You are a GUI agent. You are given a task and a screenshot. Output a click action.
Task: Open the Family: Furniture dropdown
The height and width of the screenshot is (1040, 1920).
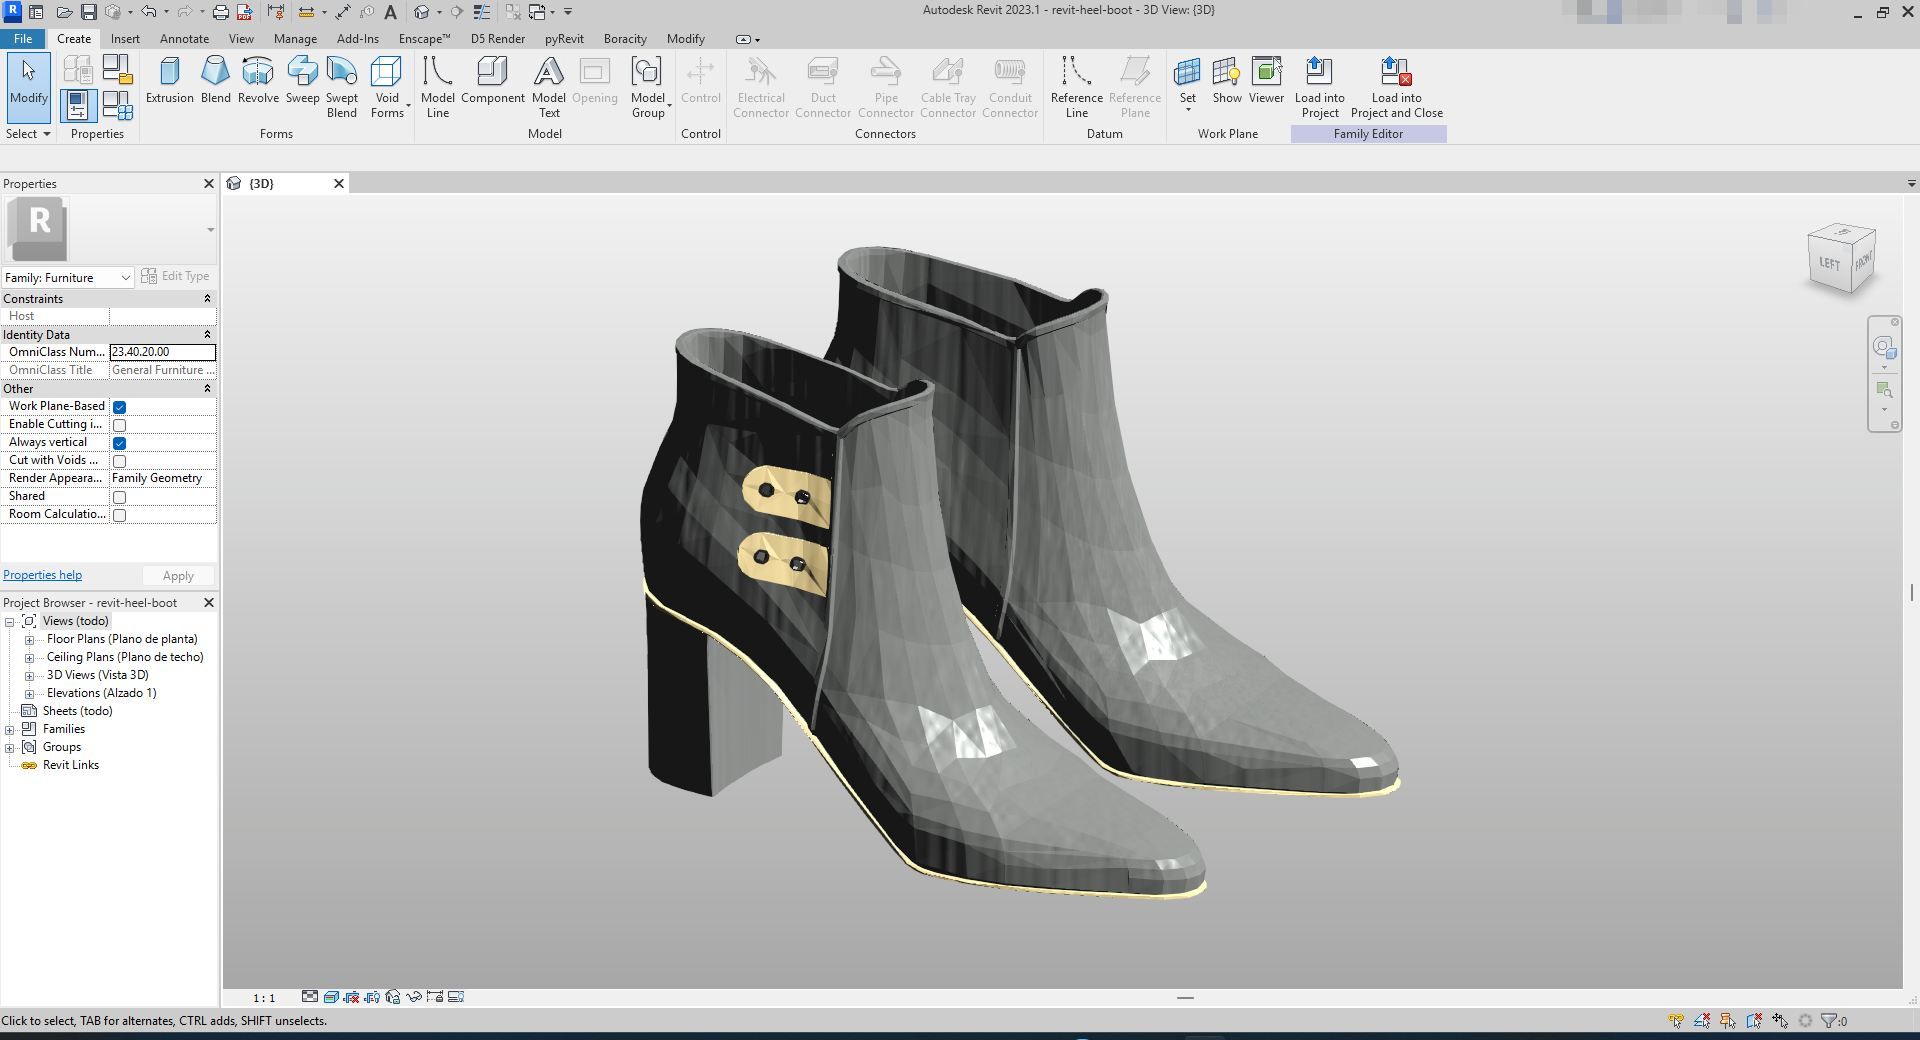click(x=68, y=277)
